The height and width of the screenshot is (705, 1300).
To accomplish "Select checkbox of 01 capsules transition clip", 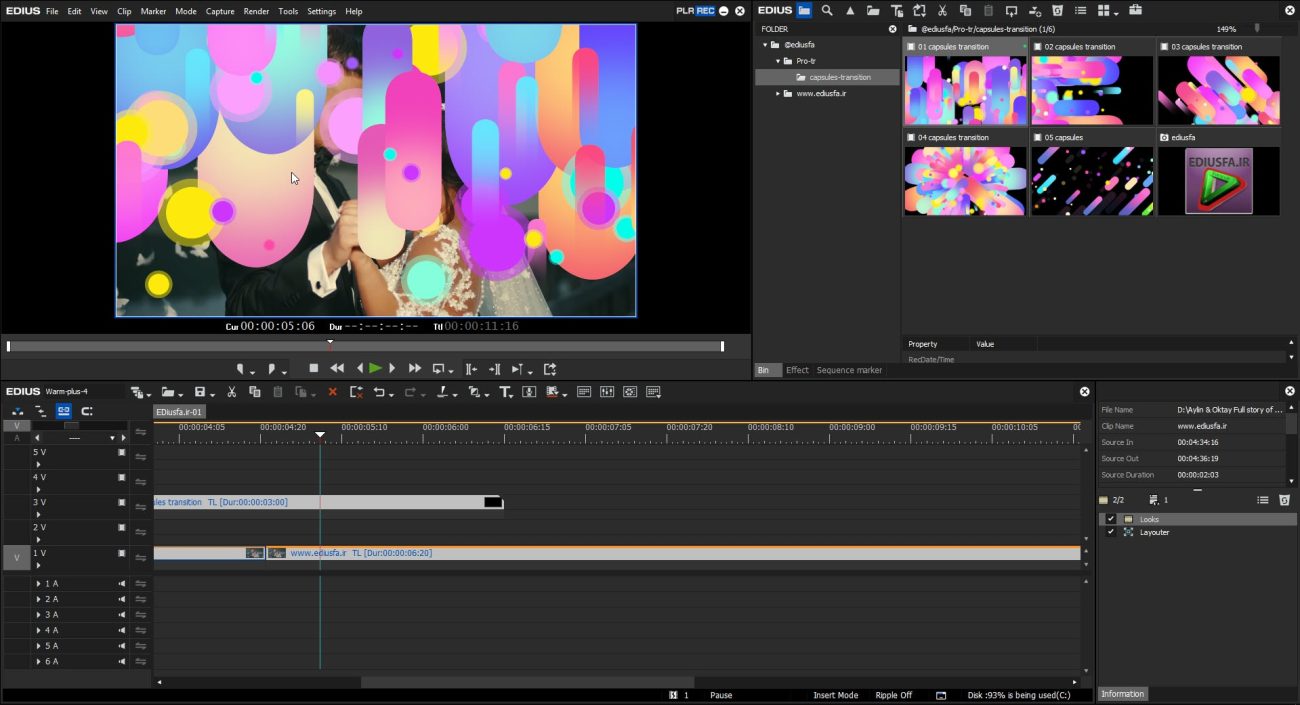I will click(x=911, y=47).
